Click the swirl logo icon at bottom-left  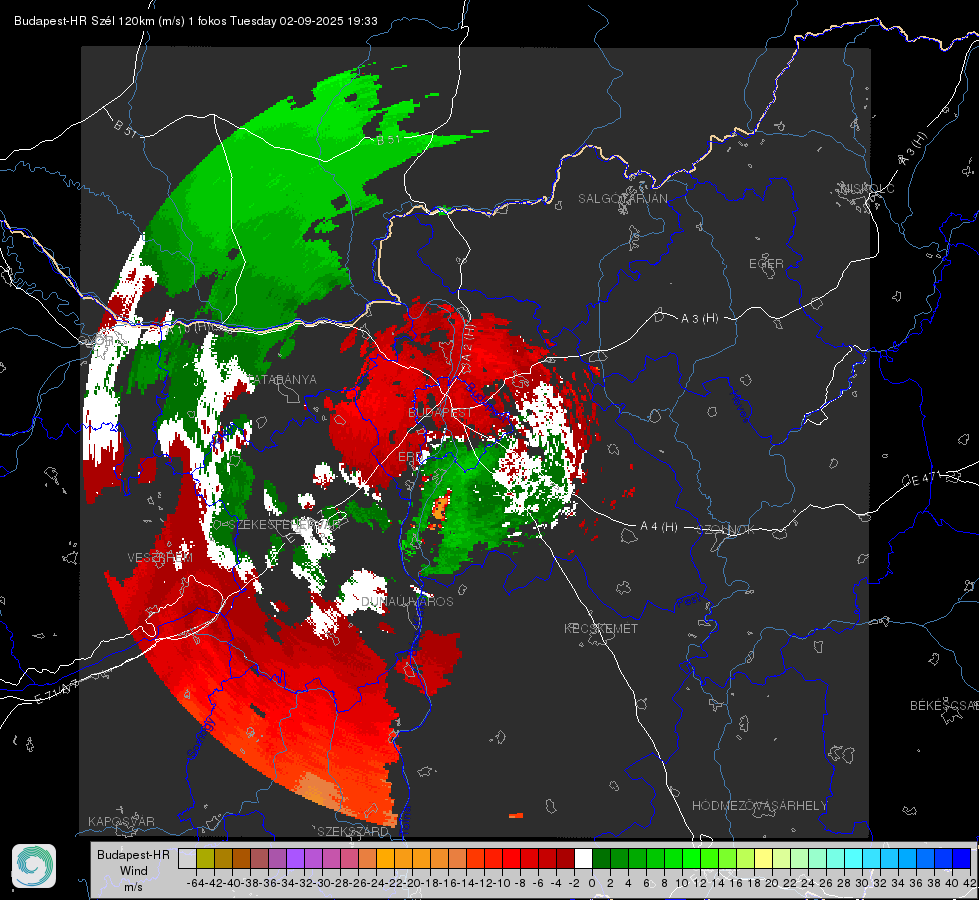coord(34,866)
